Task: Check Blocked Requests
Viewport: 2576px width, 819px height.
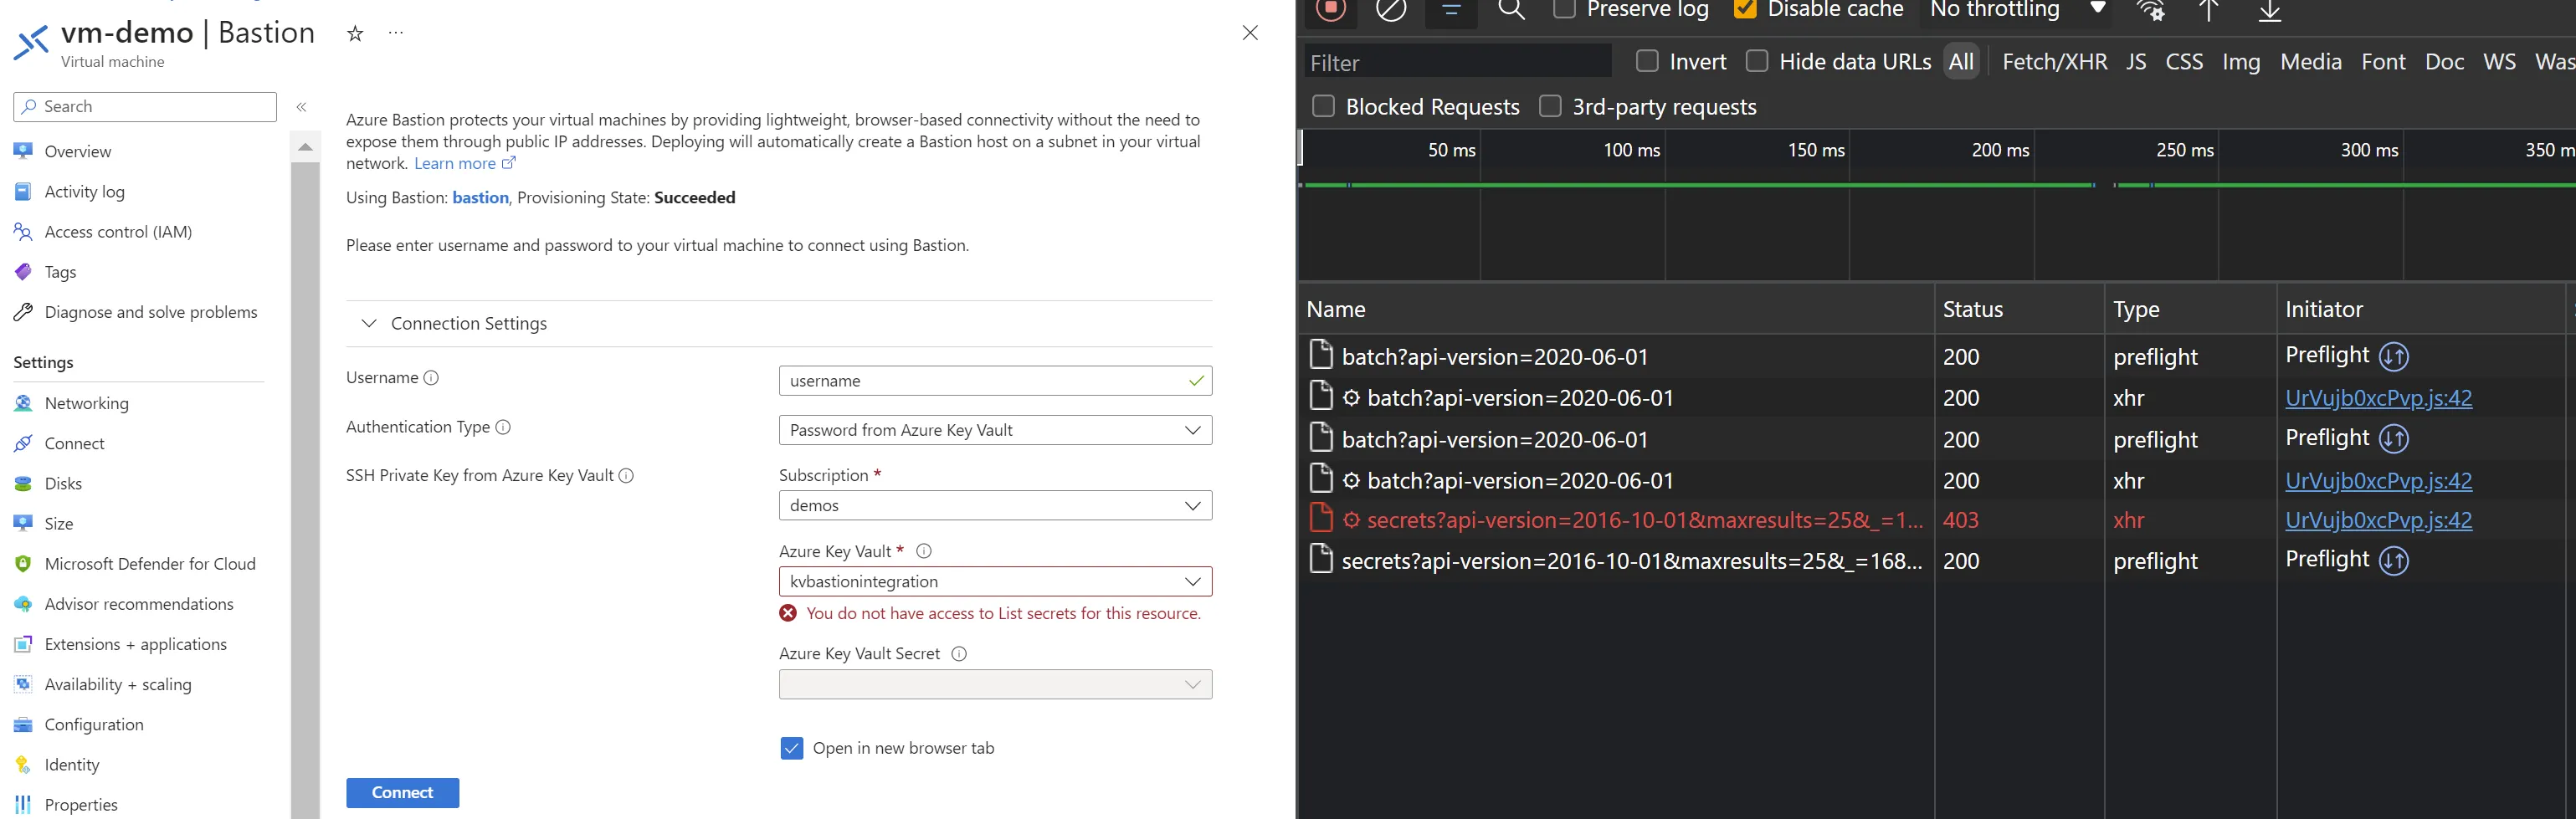Action: tap(1323, 106)
